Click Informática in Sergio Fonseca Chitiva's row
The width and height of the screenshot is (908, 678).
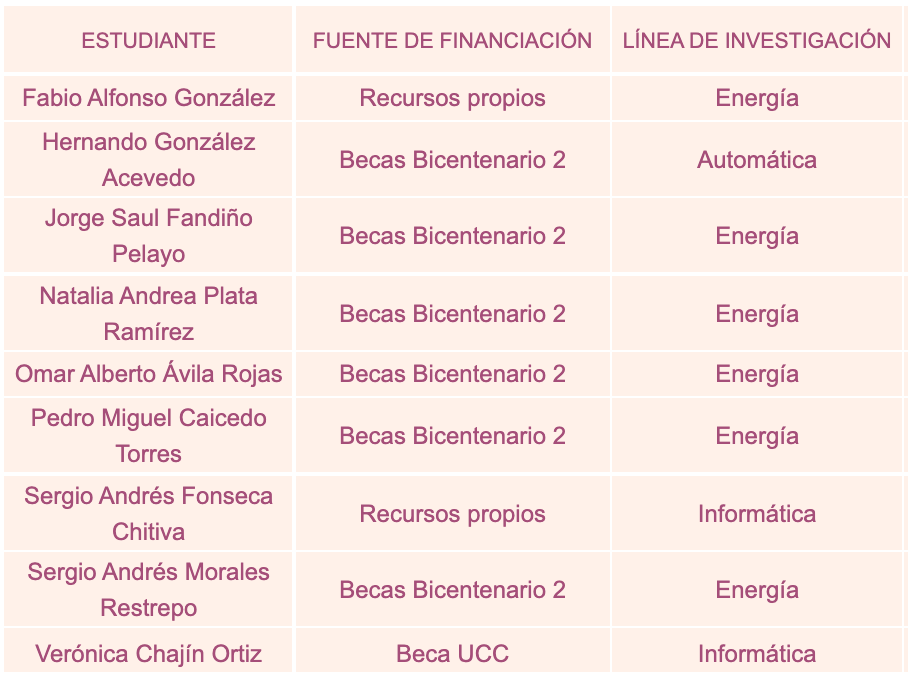[x=757, y=514]
